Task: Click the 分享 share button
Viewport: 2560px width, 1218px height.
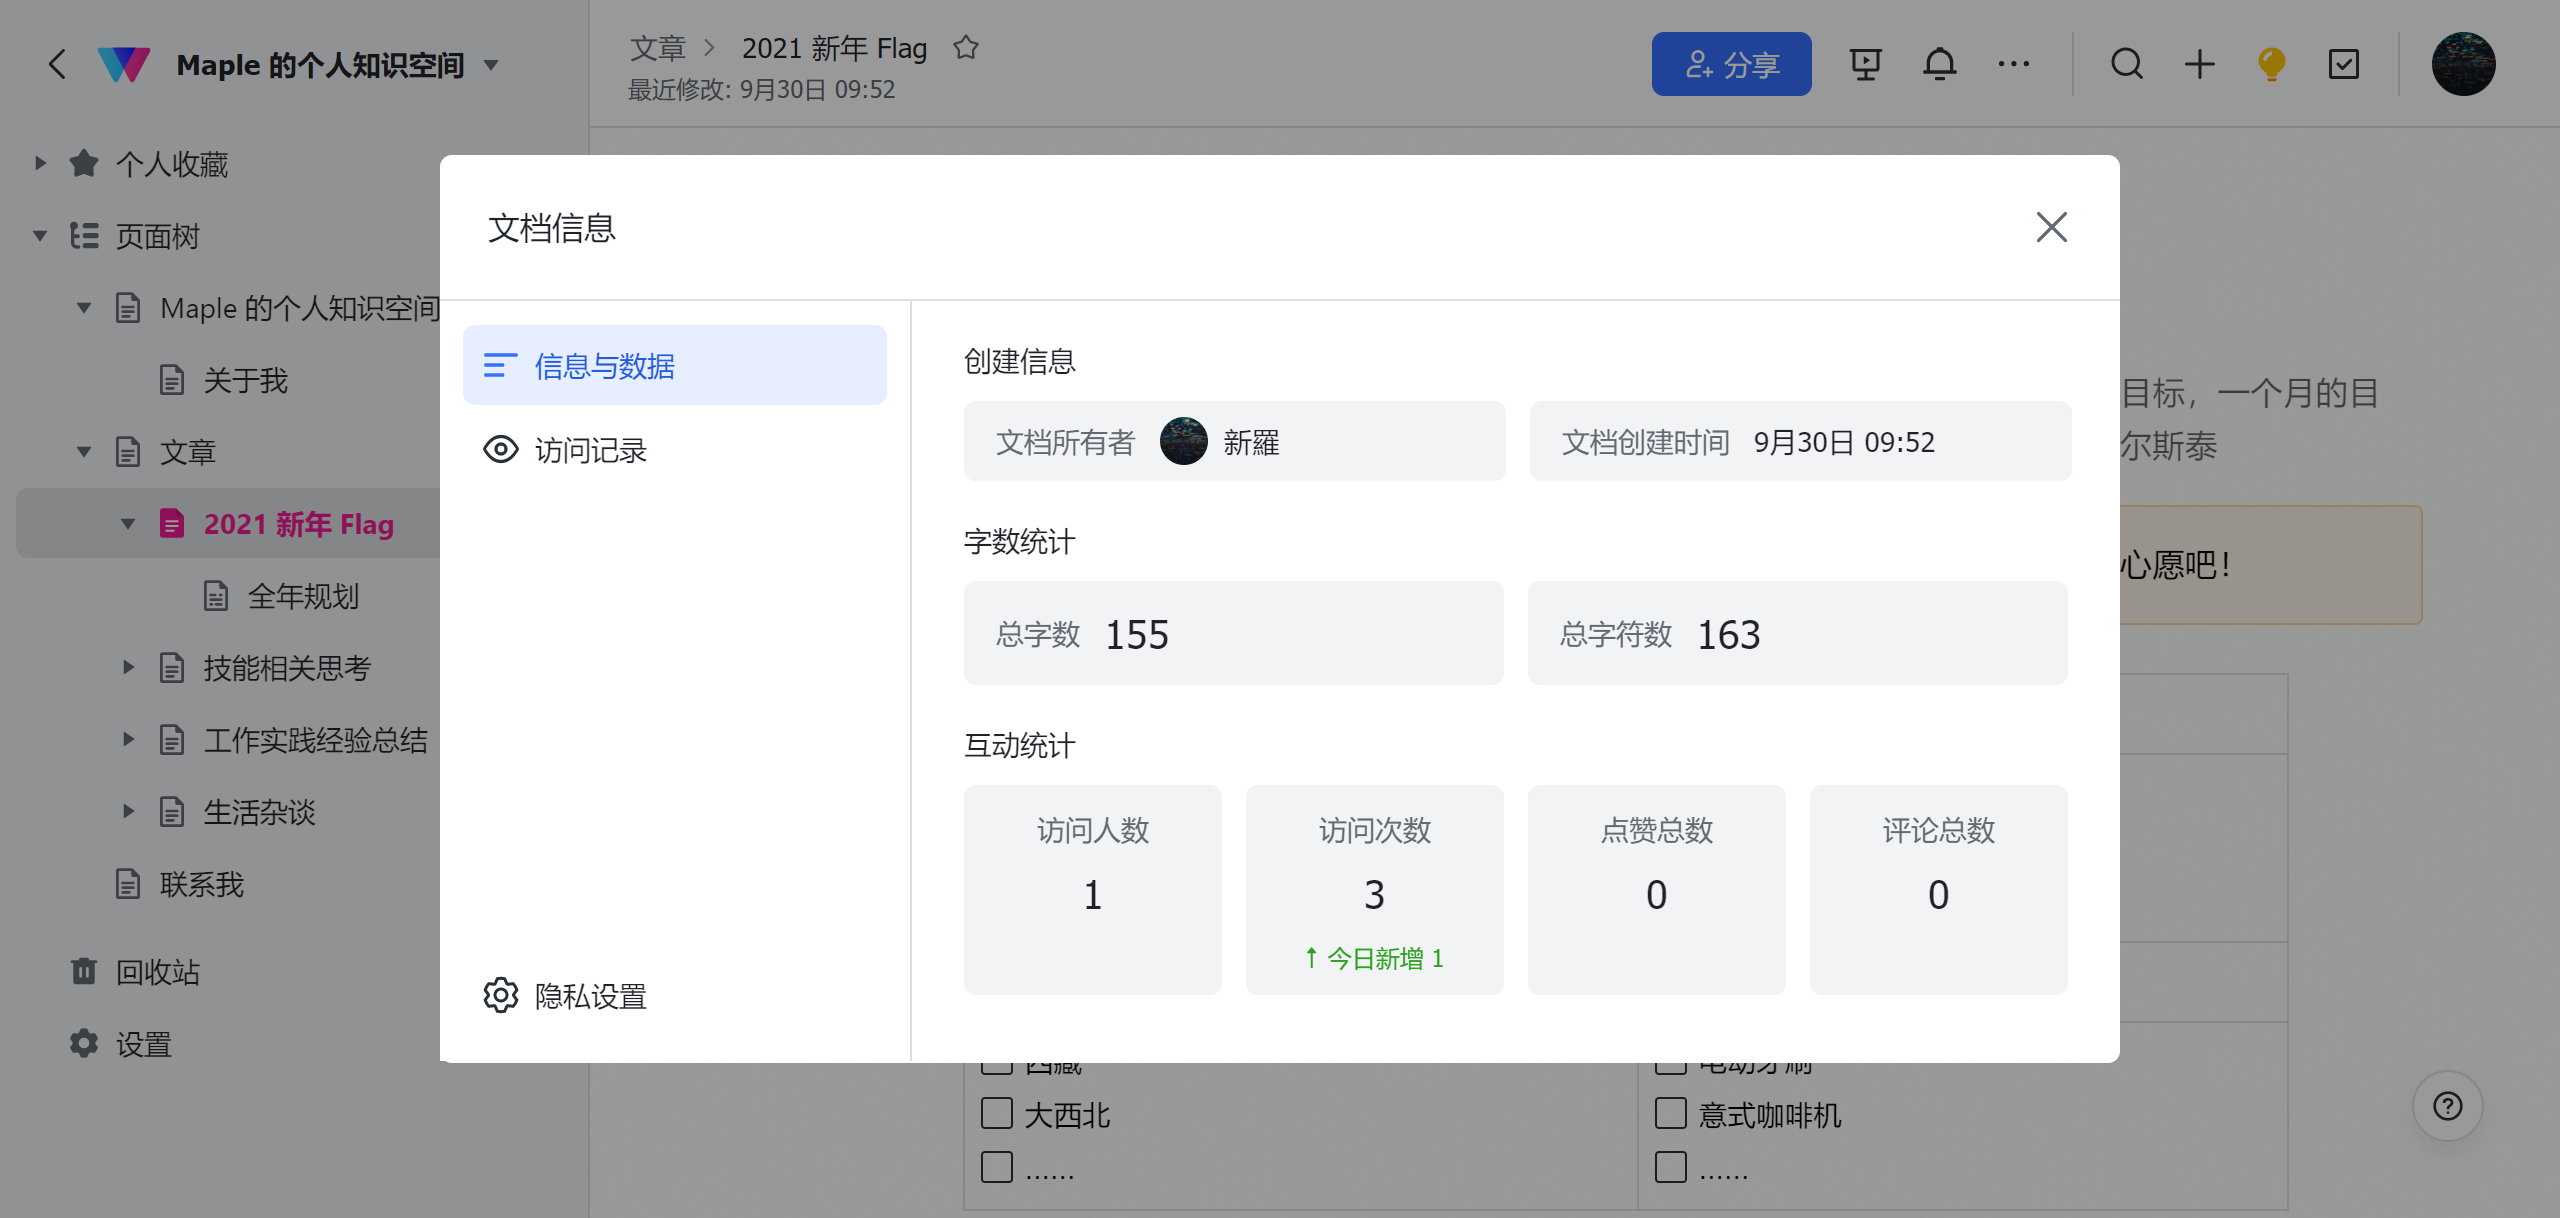Action: click(x=1731, y=63)
